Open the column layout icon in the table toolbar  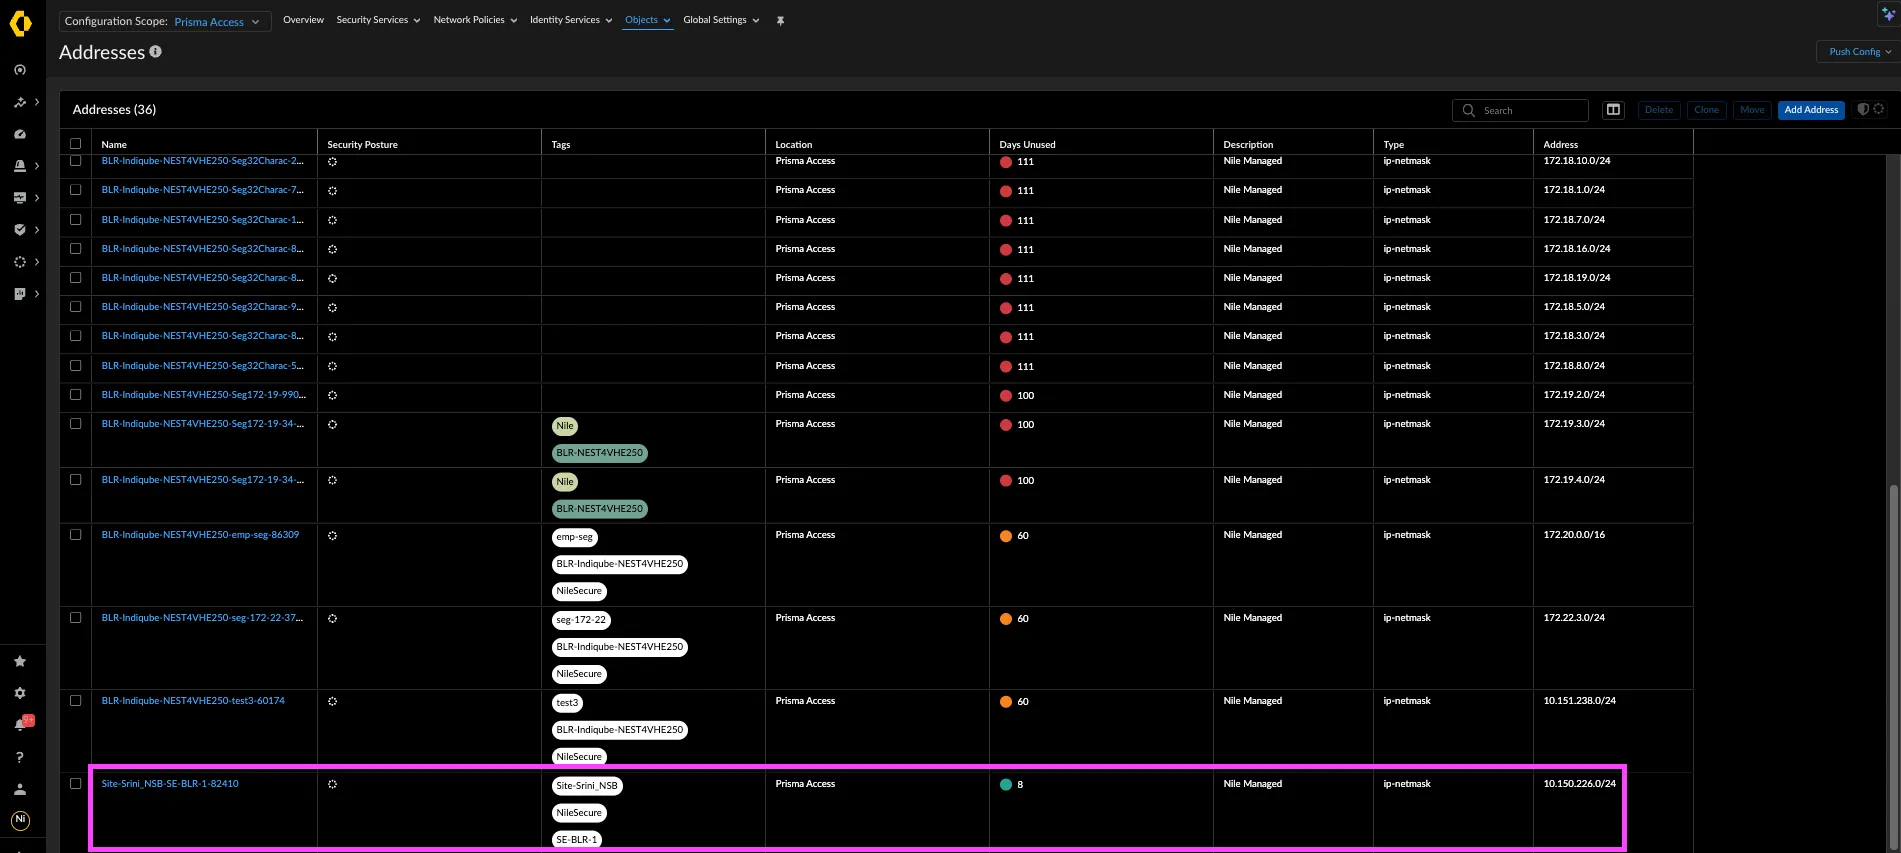coord(1613,110)
